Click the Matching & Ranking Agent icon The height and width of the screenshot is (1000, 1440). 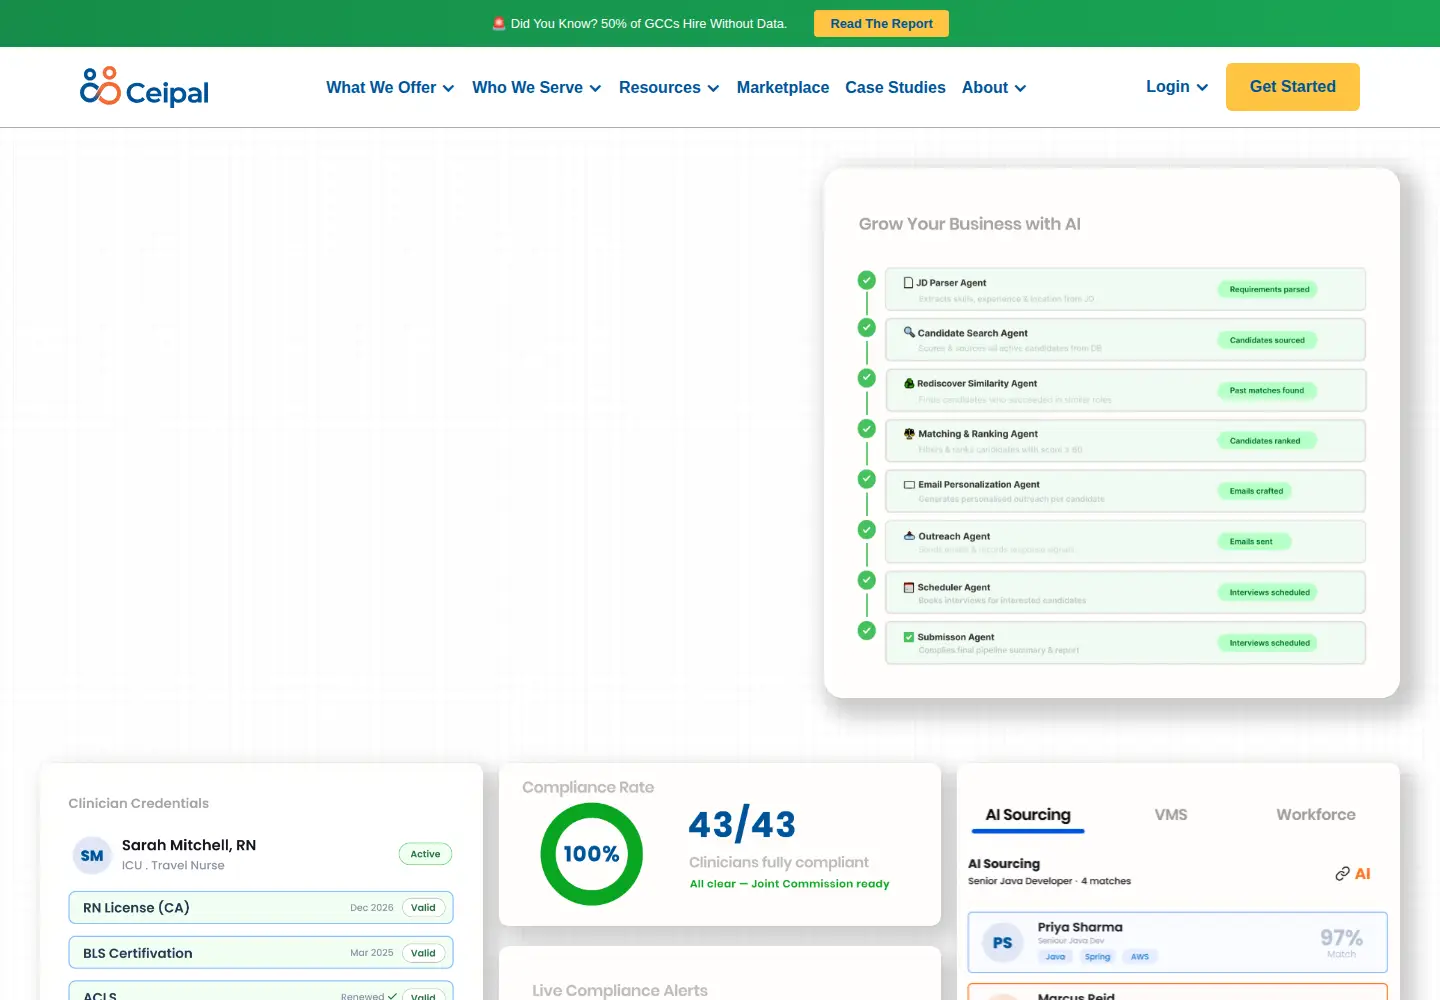(909, 434)
